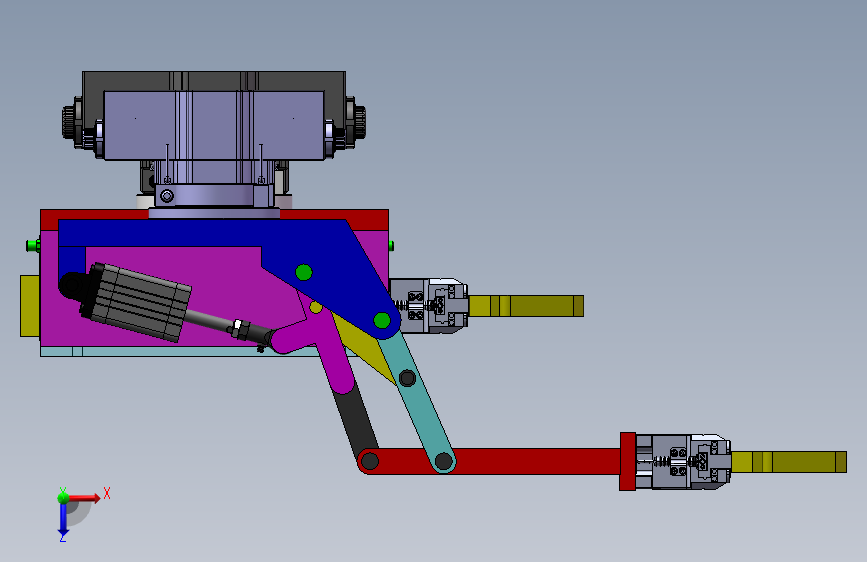Select the red end plate behind lower gripper

point(628,461)
